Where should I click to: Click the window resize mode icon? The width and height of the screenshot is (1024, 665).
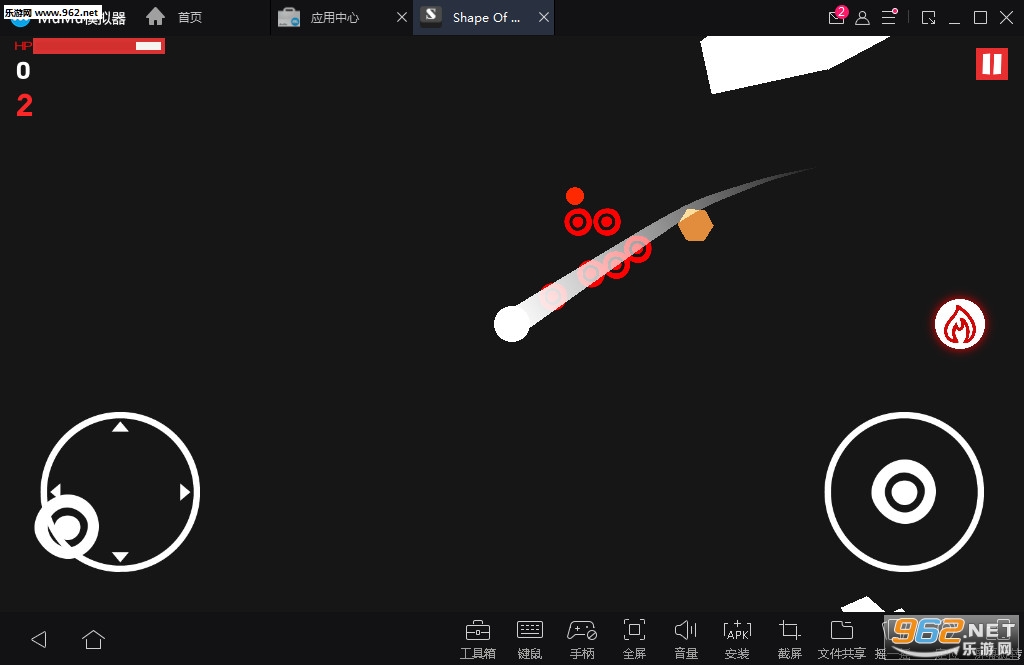point(928,18)
